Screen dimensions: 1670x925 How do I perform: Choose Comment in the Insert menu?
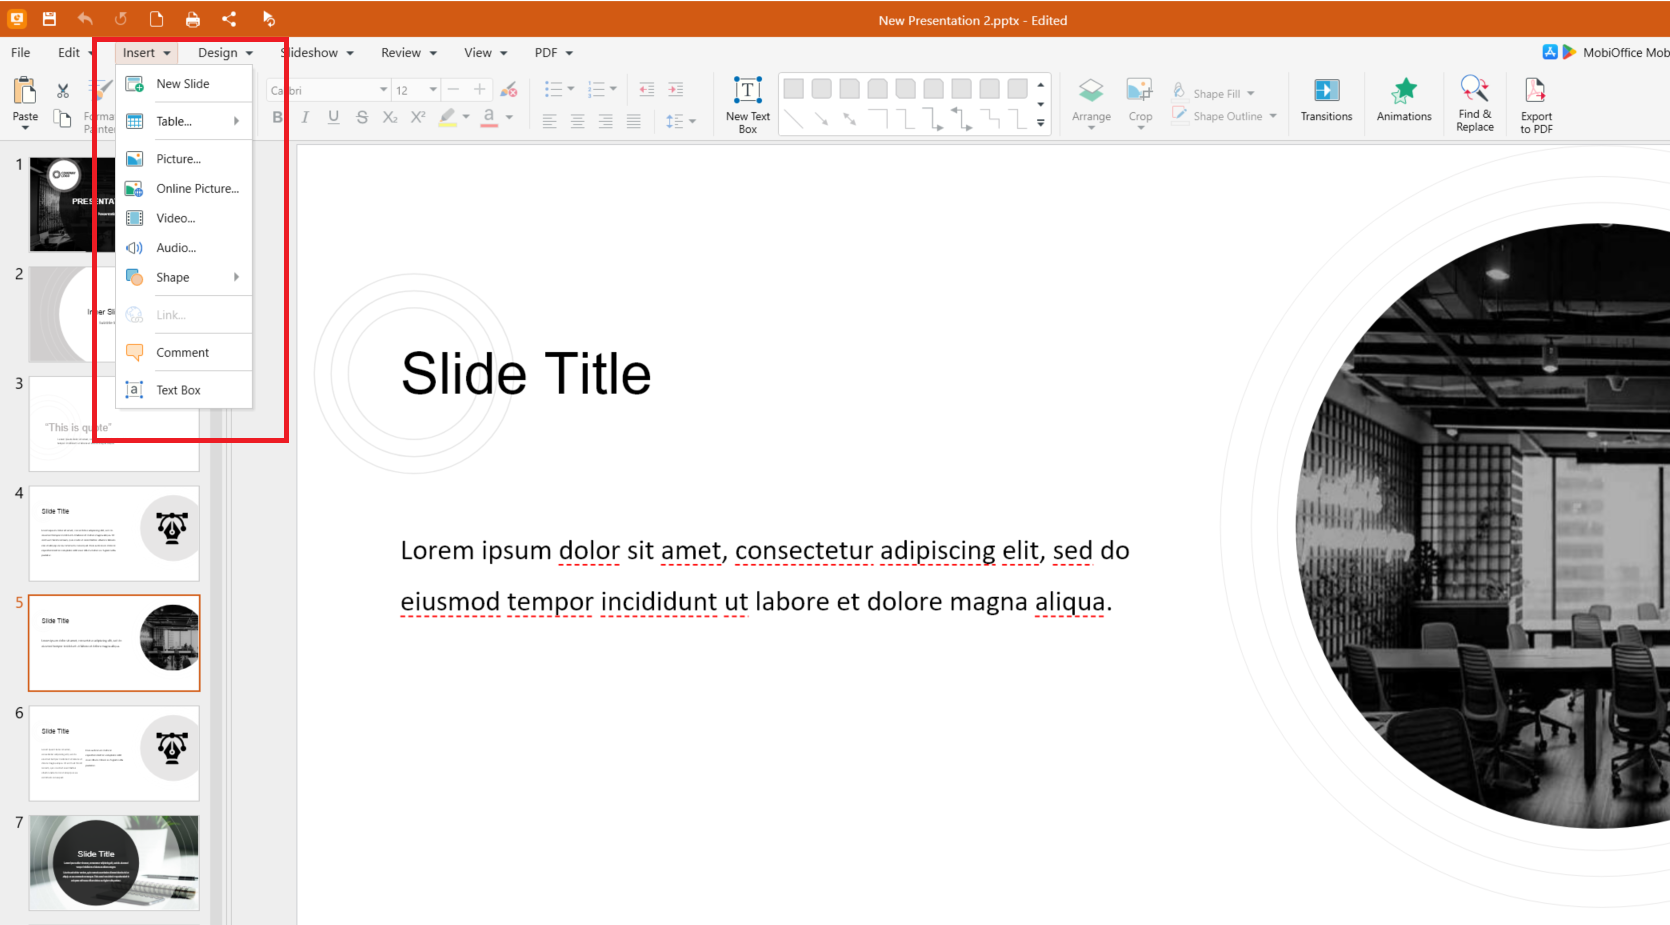182,353
